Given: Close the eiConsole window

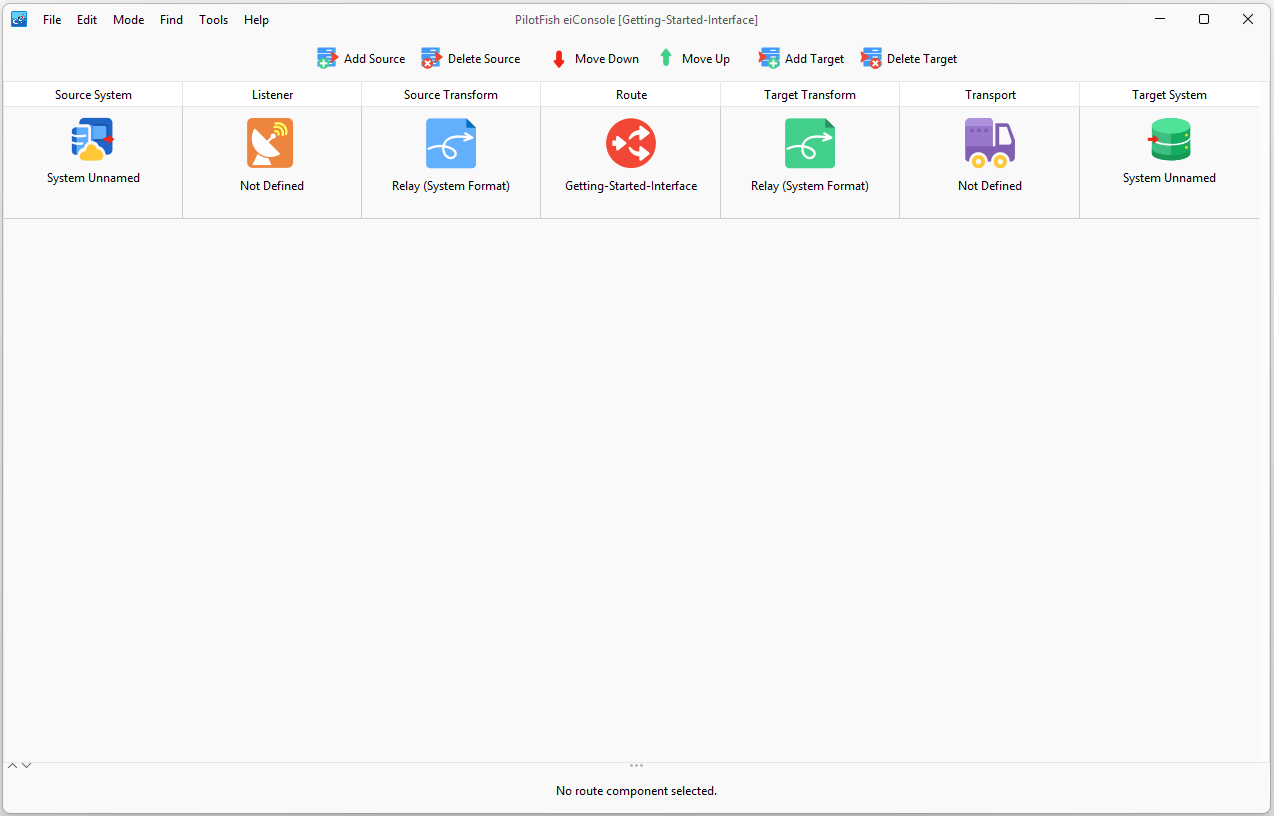Looking at the screenshot, I should [1248, 19].
